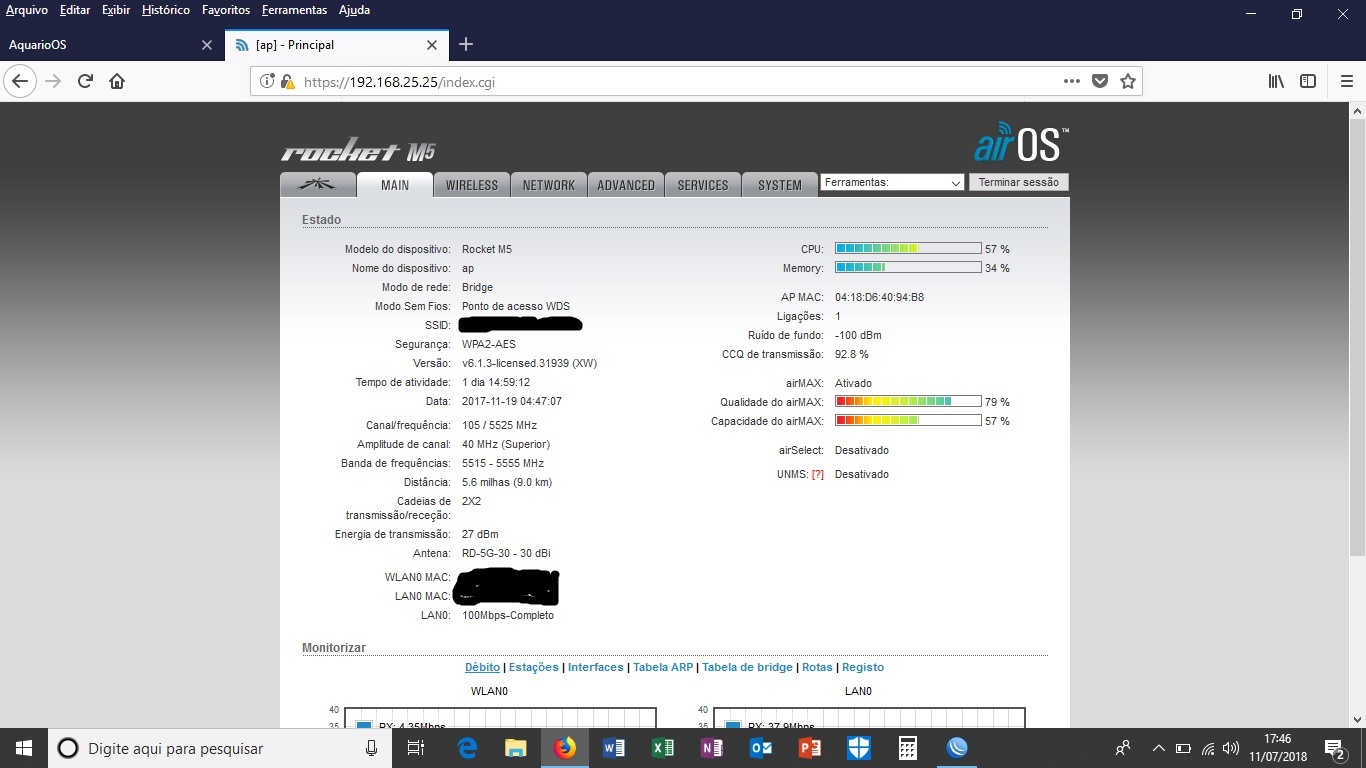
Task: Open a new browser tab
Action: coord(466,45)
